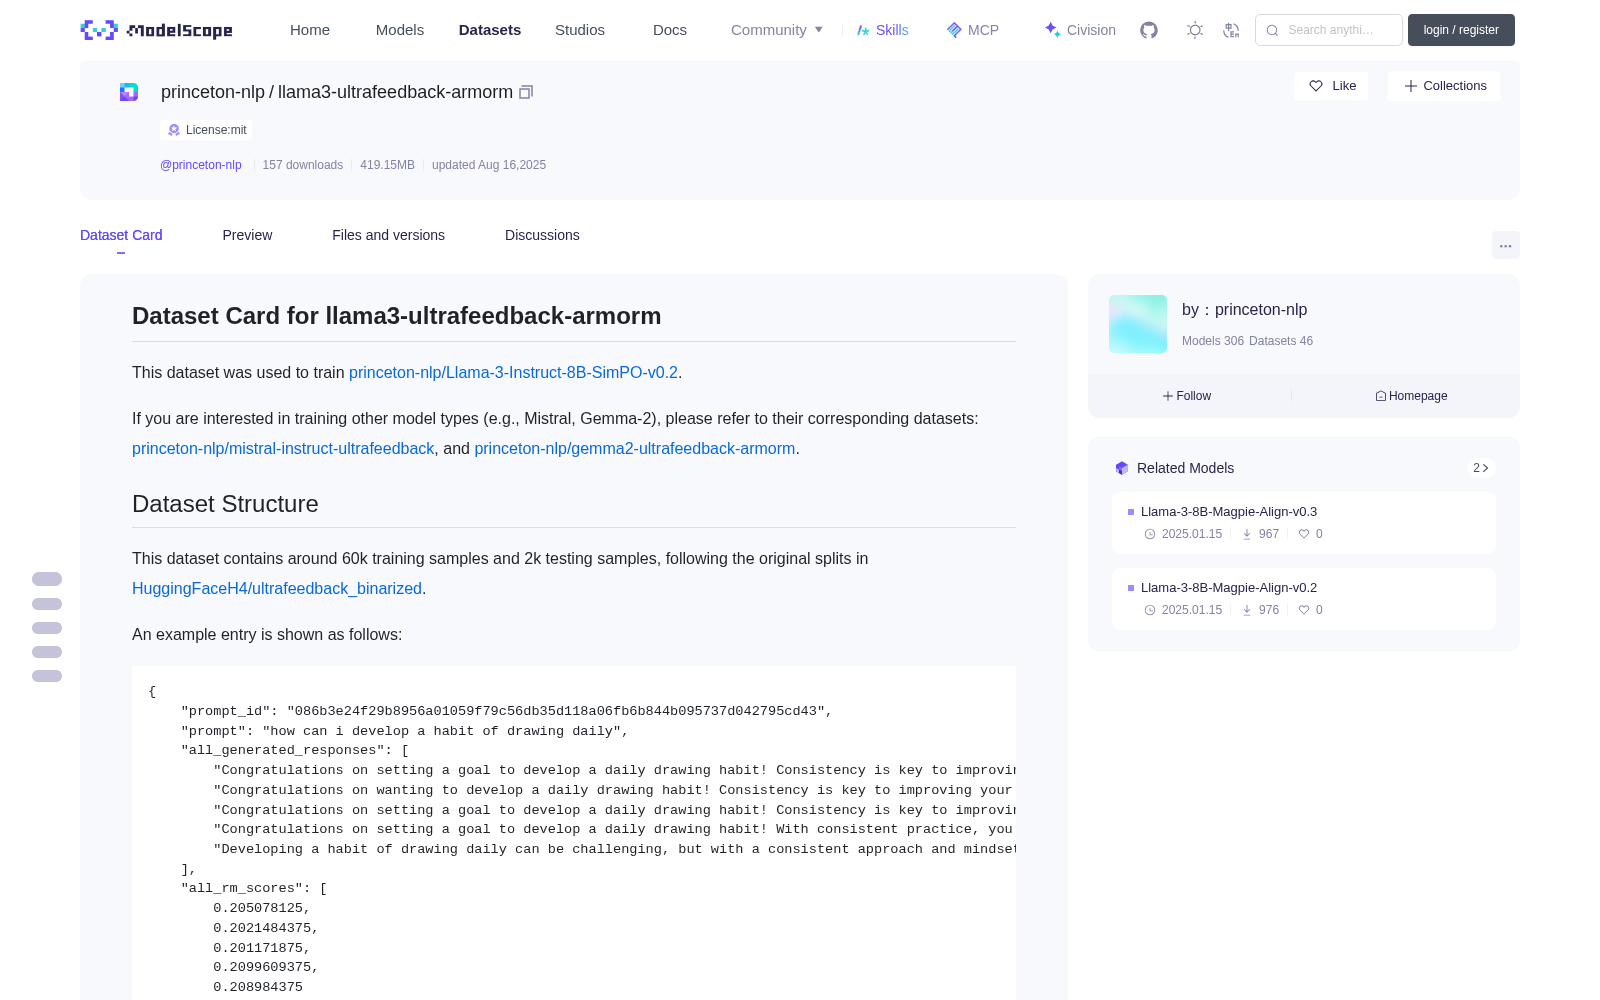This screenshot has width=1600, height=1000.
Task: Open the Models section
Action: tap(400, 30)
